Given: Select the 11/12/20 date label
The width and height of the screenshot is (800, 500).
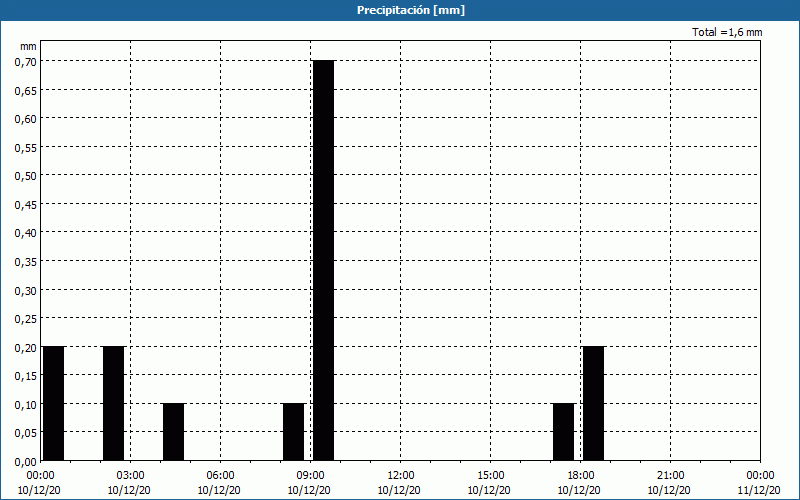Looking at the screenshot, I should [x=759, y=490].
